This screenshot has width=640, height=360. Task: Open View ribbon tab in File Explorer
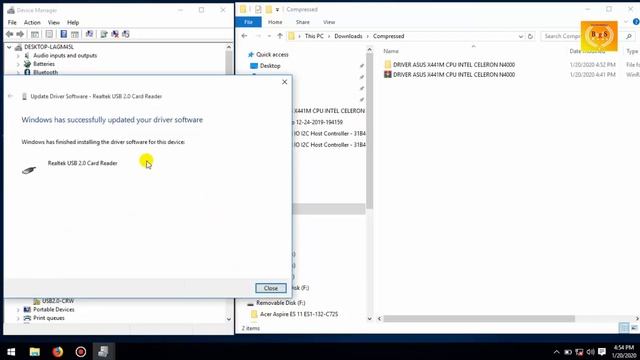coord(329,22)
